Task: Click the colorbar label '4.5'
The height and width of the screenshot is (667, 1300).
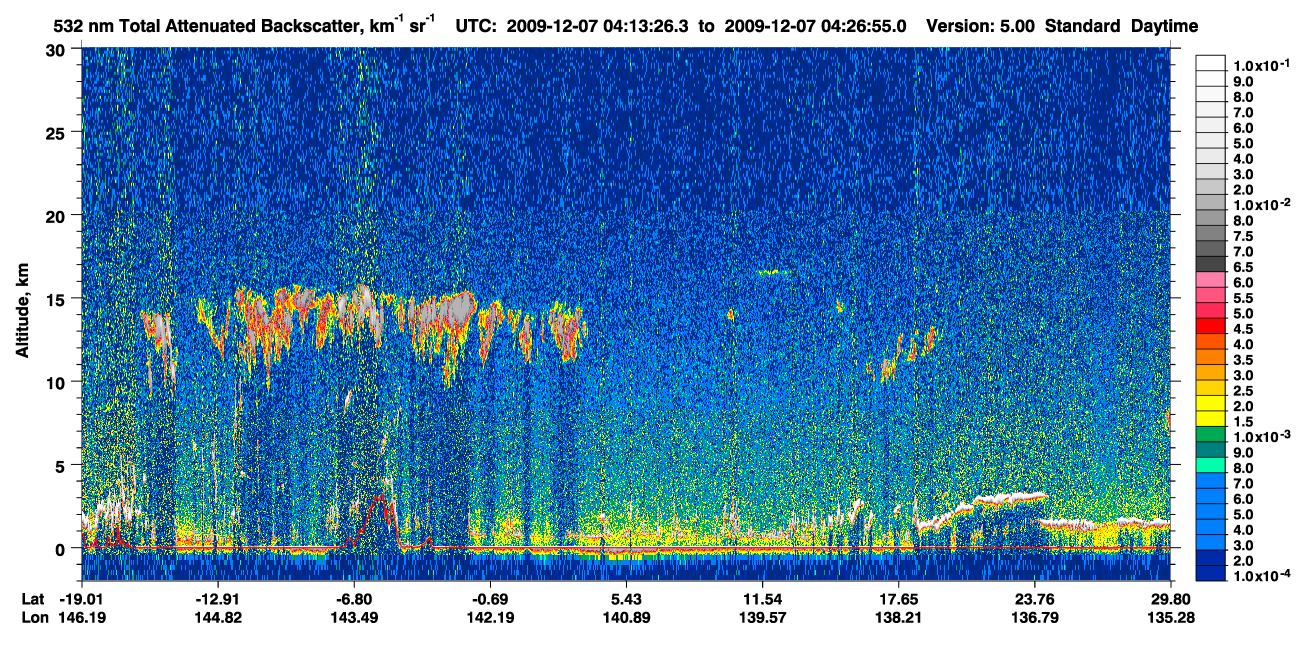Action: click(x=1244, y=329)
